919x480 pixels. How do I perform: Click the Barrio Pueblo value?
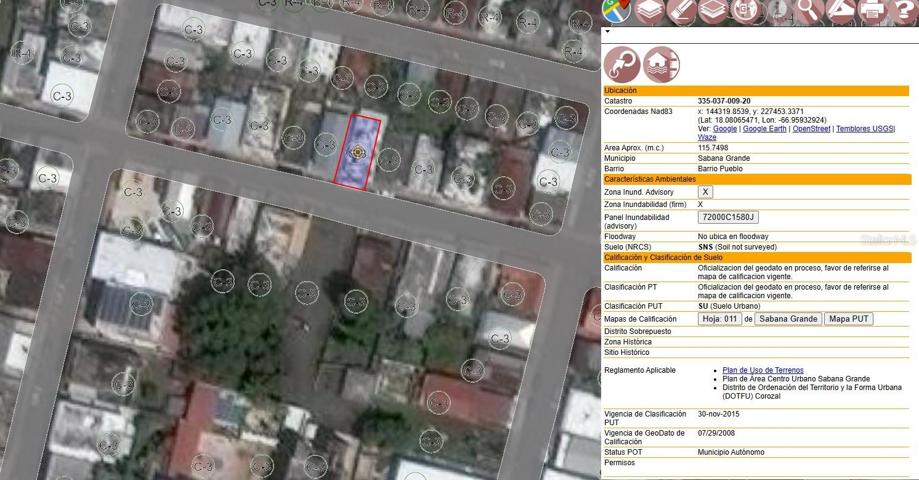pyautogui.click(x=720, y=169)
